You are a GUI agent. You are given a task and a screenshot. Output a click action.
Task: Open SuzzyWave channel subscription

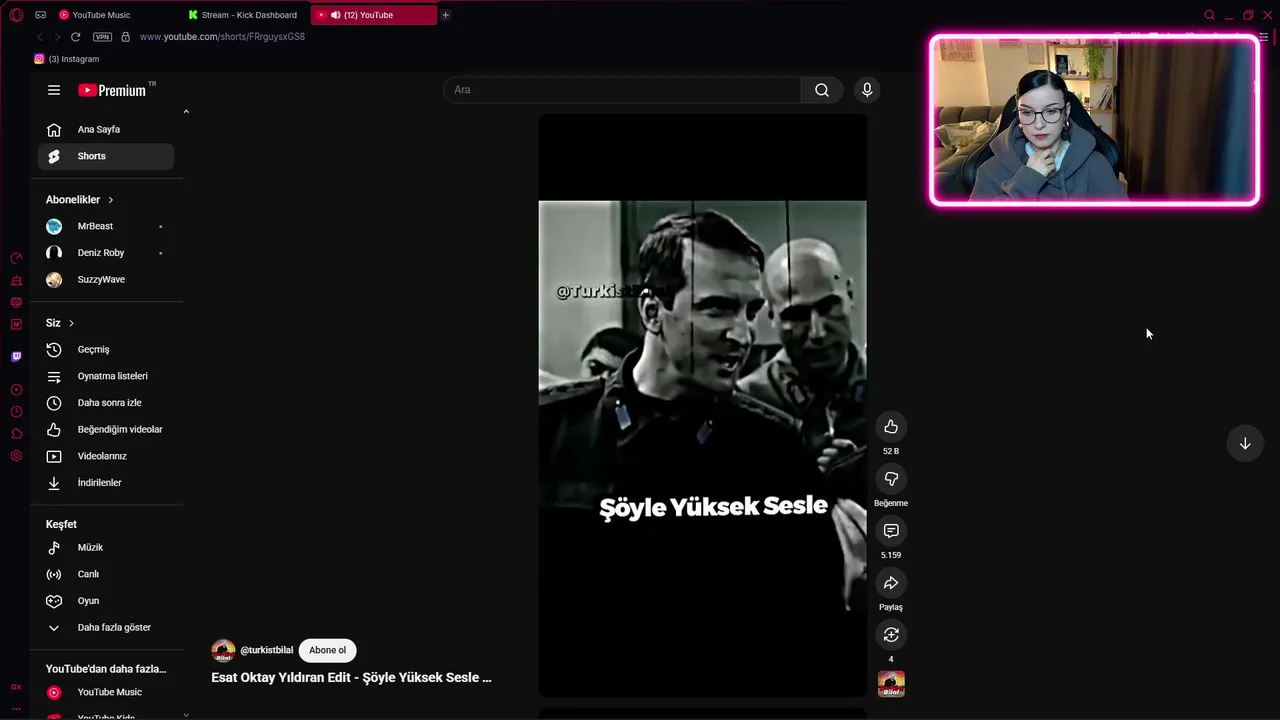click(106, 279)
